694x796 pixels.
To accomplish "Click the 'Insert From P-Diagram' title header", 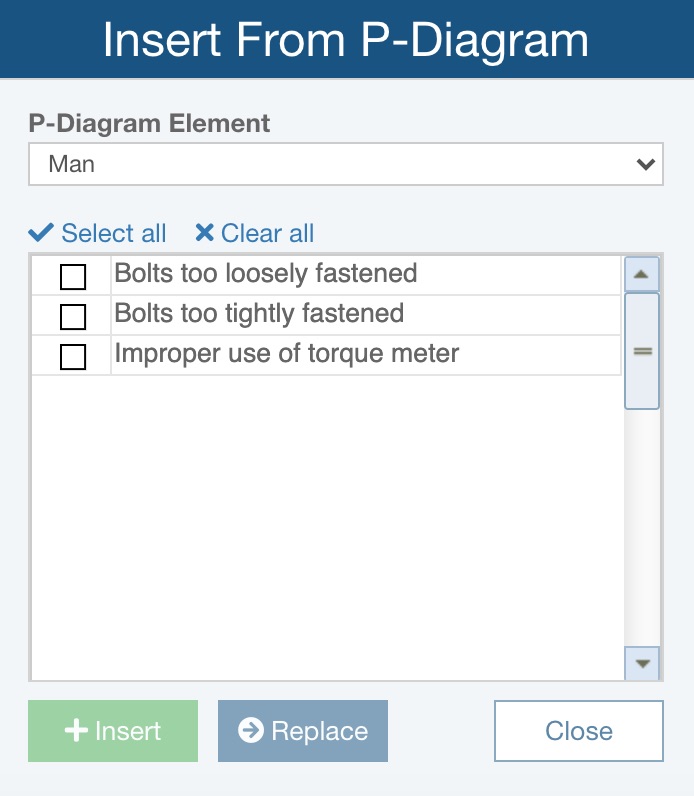I will click(x=346, y=39).
